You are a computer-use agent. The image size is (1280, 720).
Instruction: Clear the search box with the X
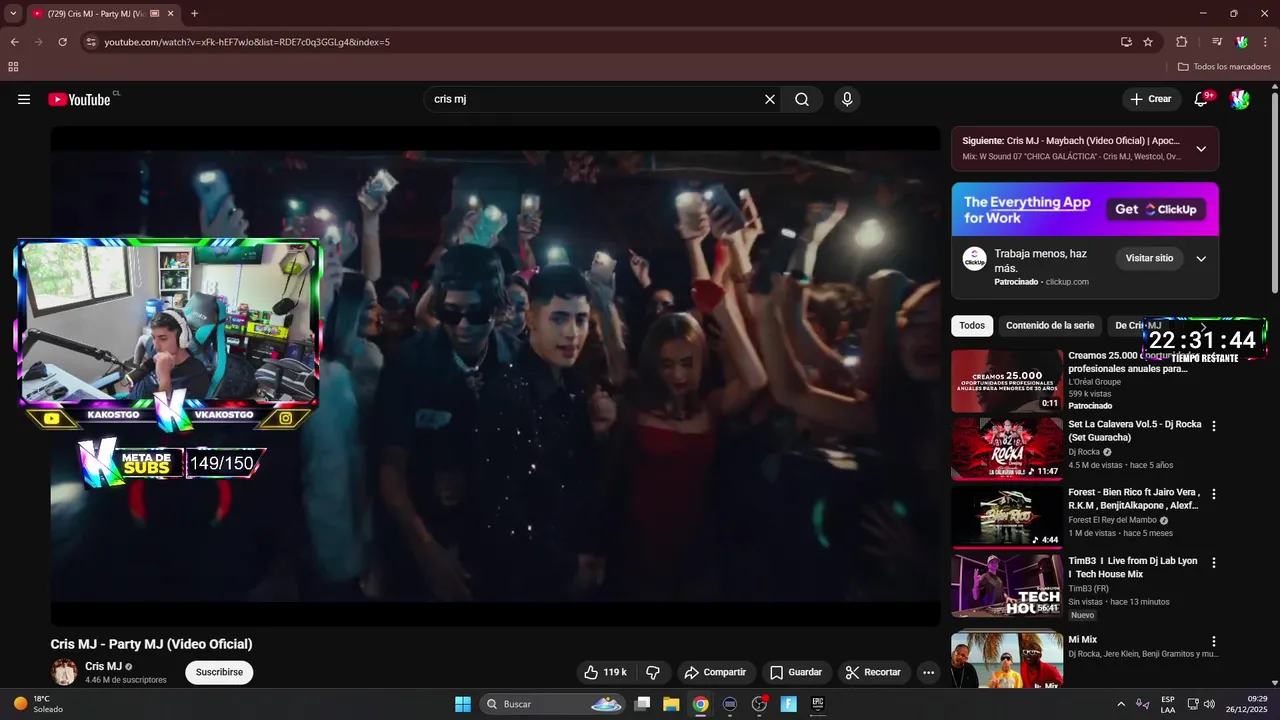(x=770, y=99)
